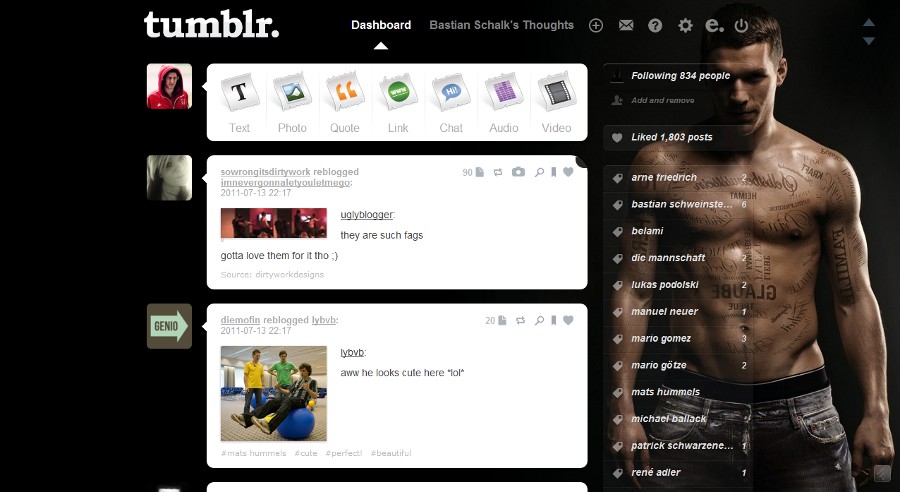Screen dimensions: 900x492
Task: Open lybvb link in reblog header
Action: point(324,320)
